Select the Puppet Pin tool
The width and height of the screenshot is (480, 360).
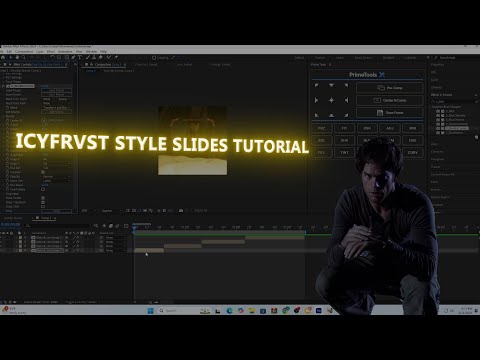pyautogui.click(x=116, y=57)
